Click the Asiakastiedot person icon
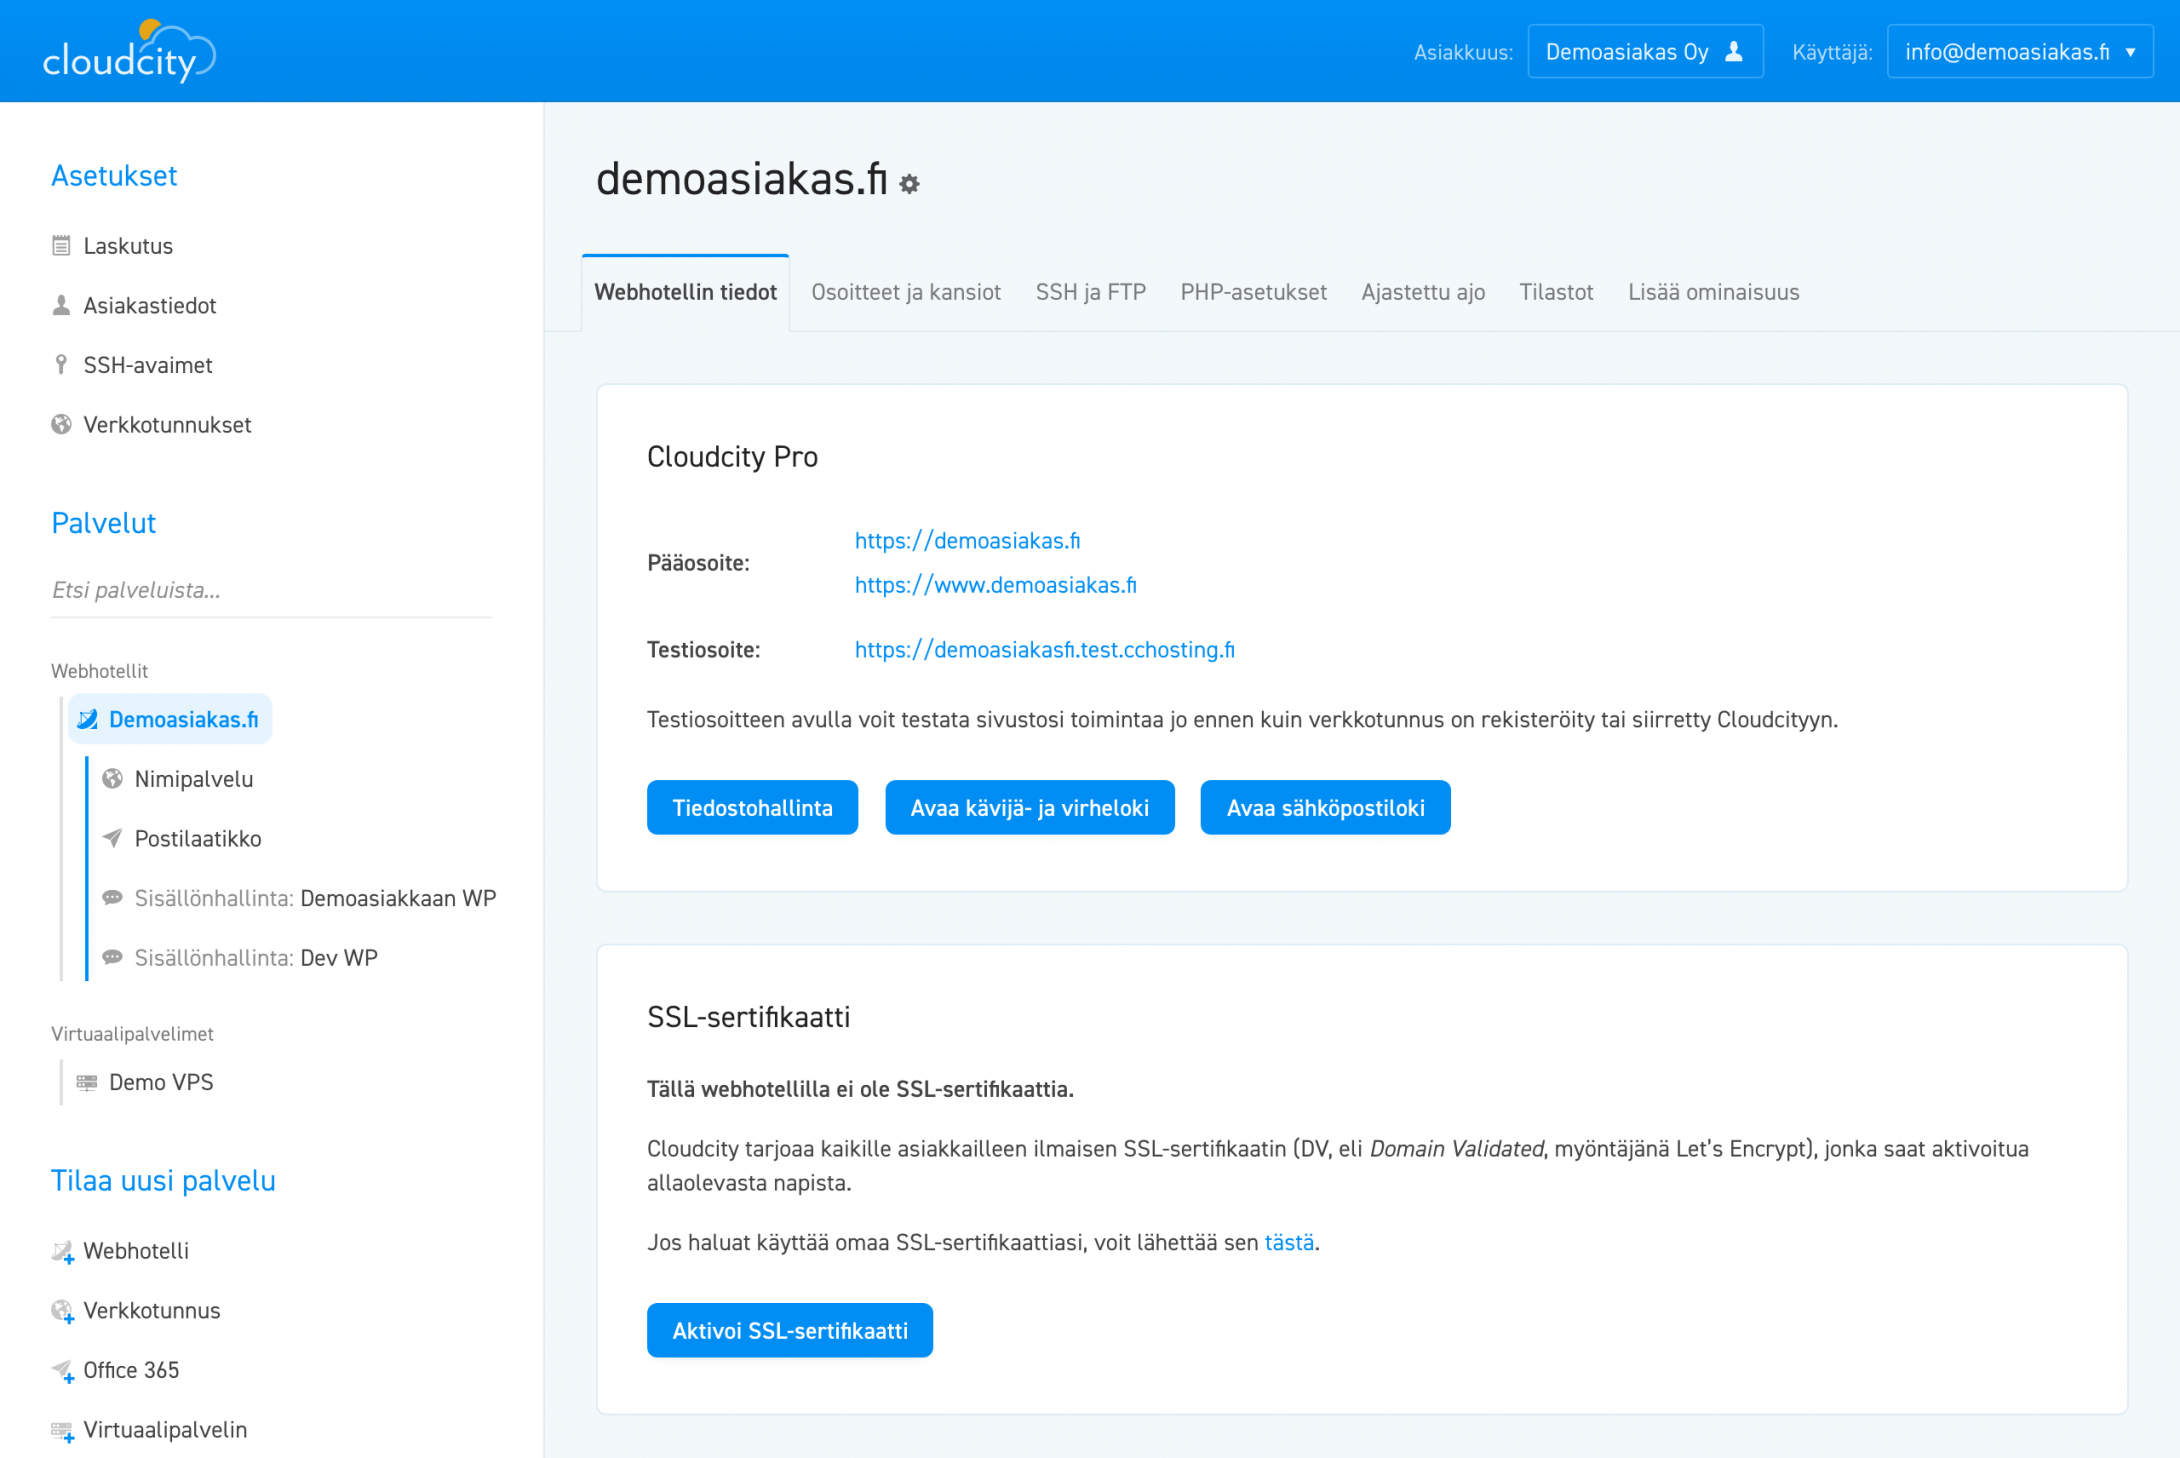The image size is (2180, 1458). click(x=62, y=305)
